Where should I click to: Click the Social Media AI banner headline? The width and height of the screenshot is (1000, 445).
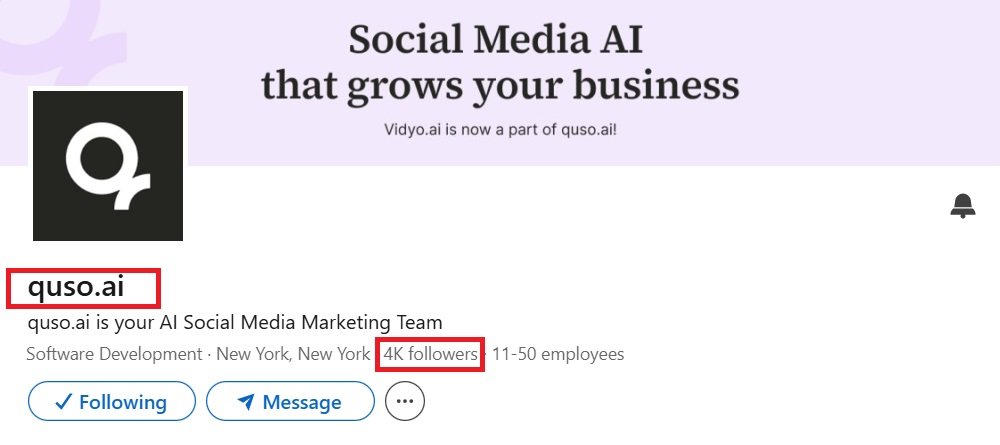pos(496,39)
